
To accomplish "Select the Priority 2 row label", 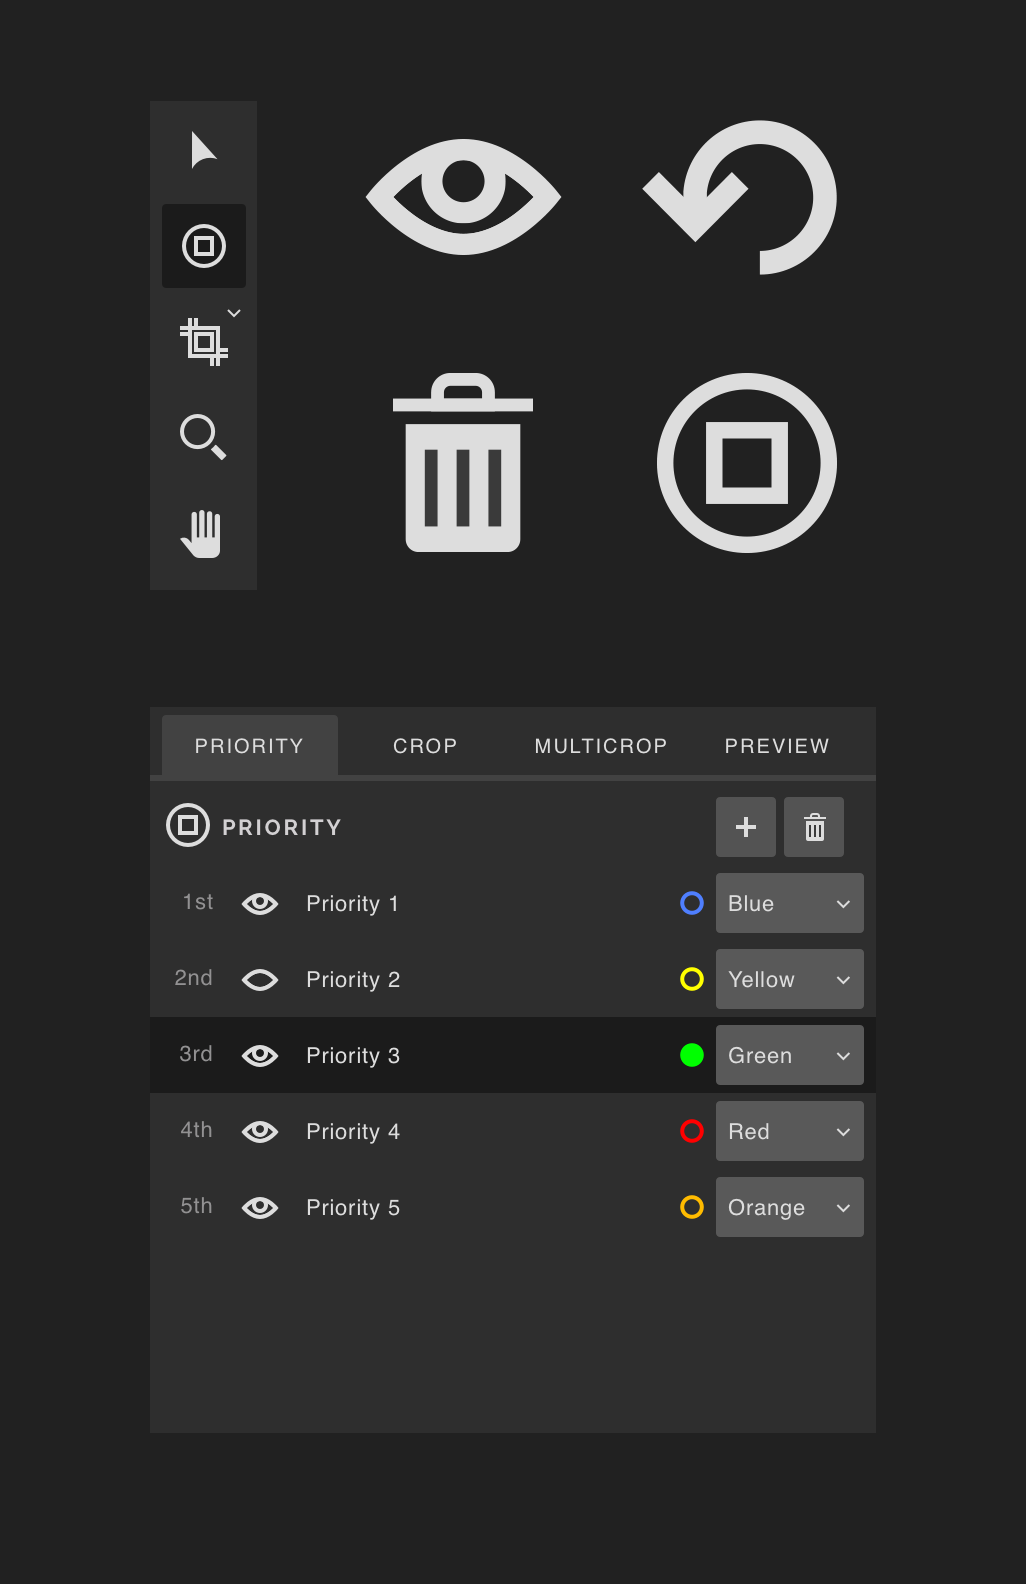I will [x=353, y=980].
